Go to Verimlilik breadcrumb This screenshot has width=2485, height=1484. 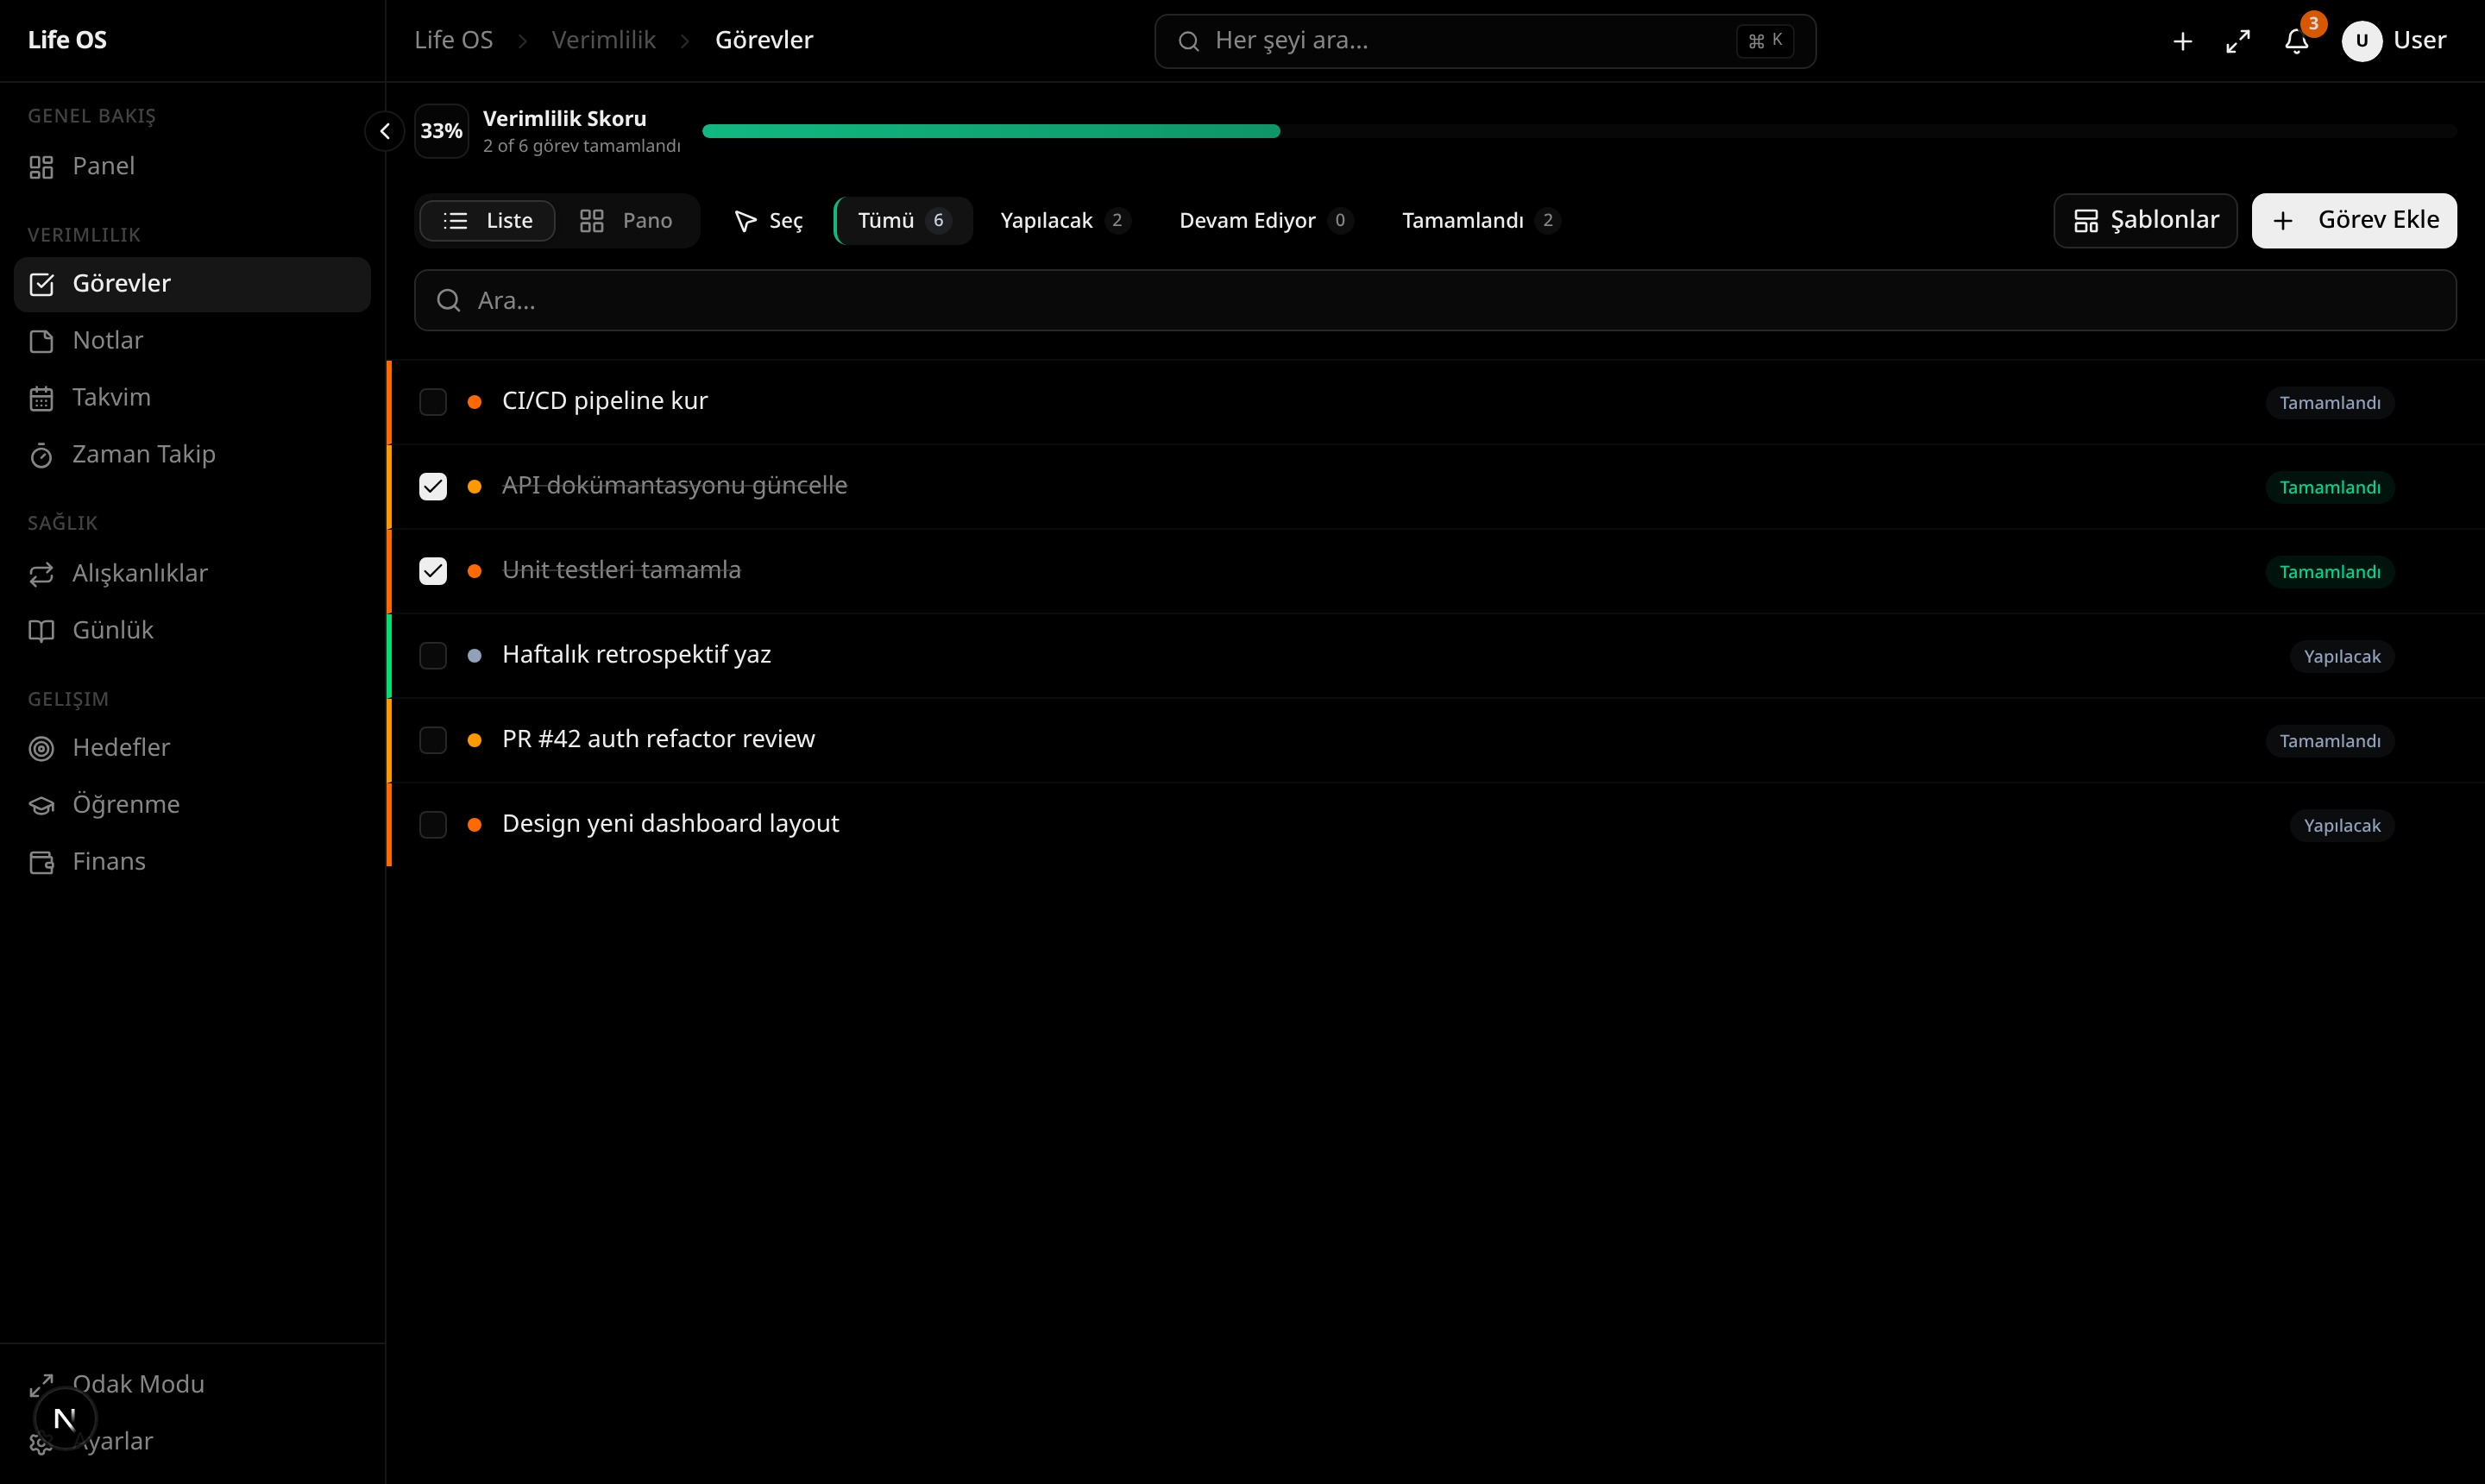(x=603, y=40)
